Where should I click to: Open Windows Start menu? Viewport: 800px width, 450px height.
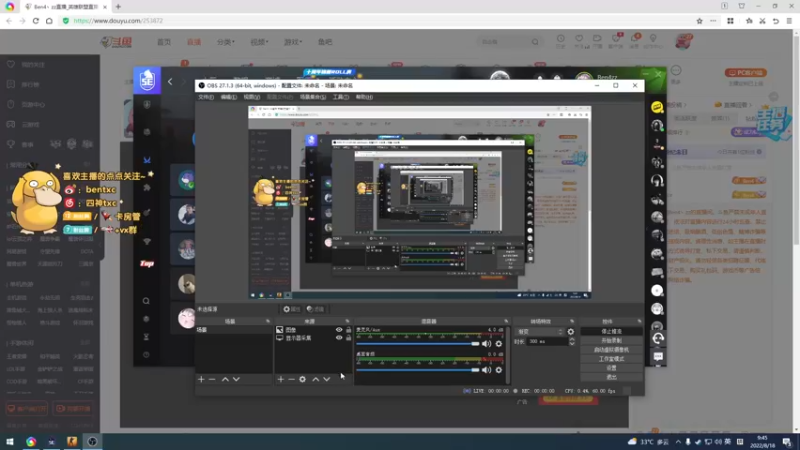[x=10, y=441]
